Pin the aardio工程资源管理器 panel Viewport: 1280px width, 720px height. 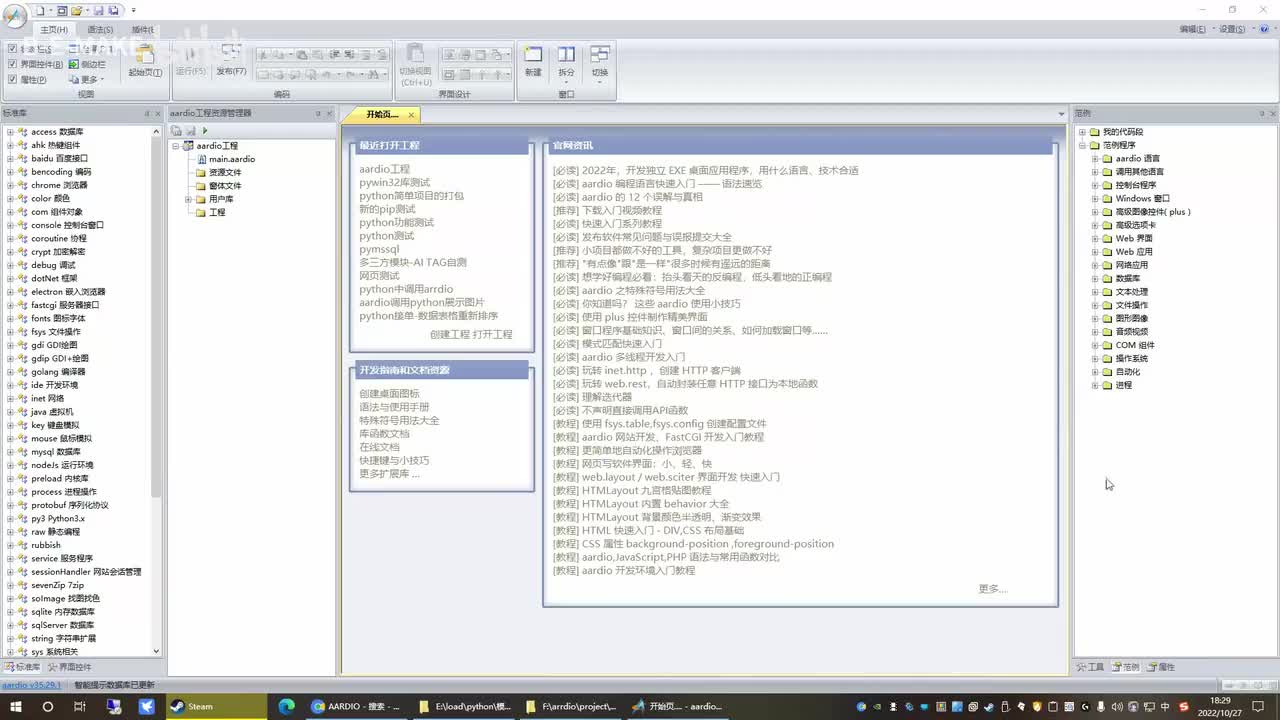pyautogui.click(x=318, y=114)
